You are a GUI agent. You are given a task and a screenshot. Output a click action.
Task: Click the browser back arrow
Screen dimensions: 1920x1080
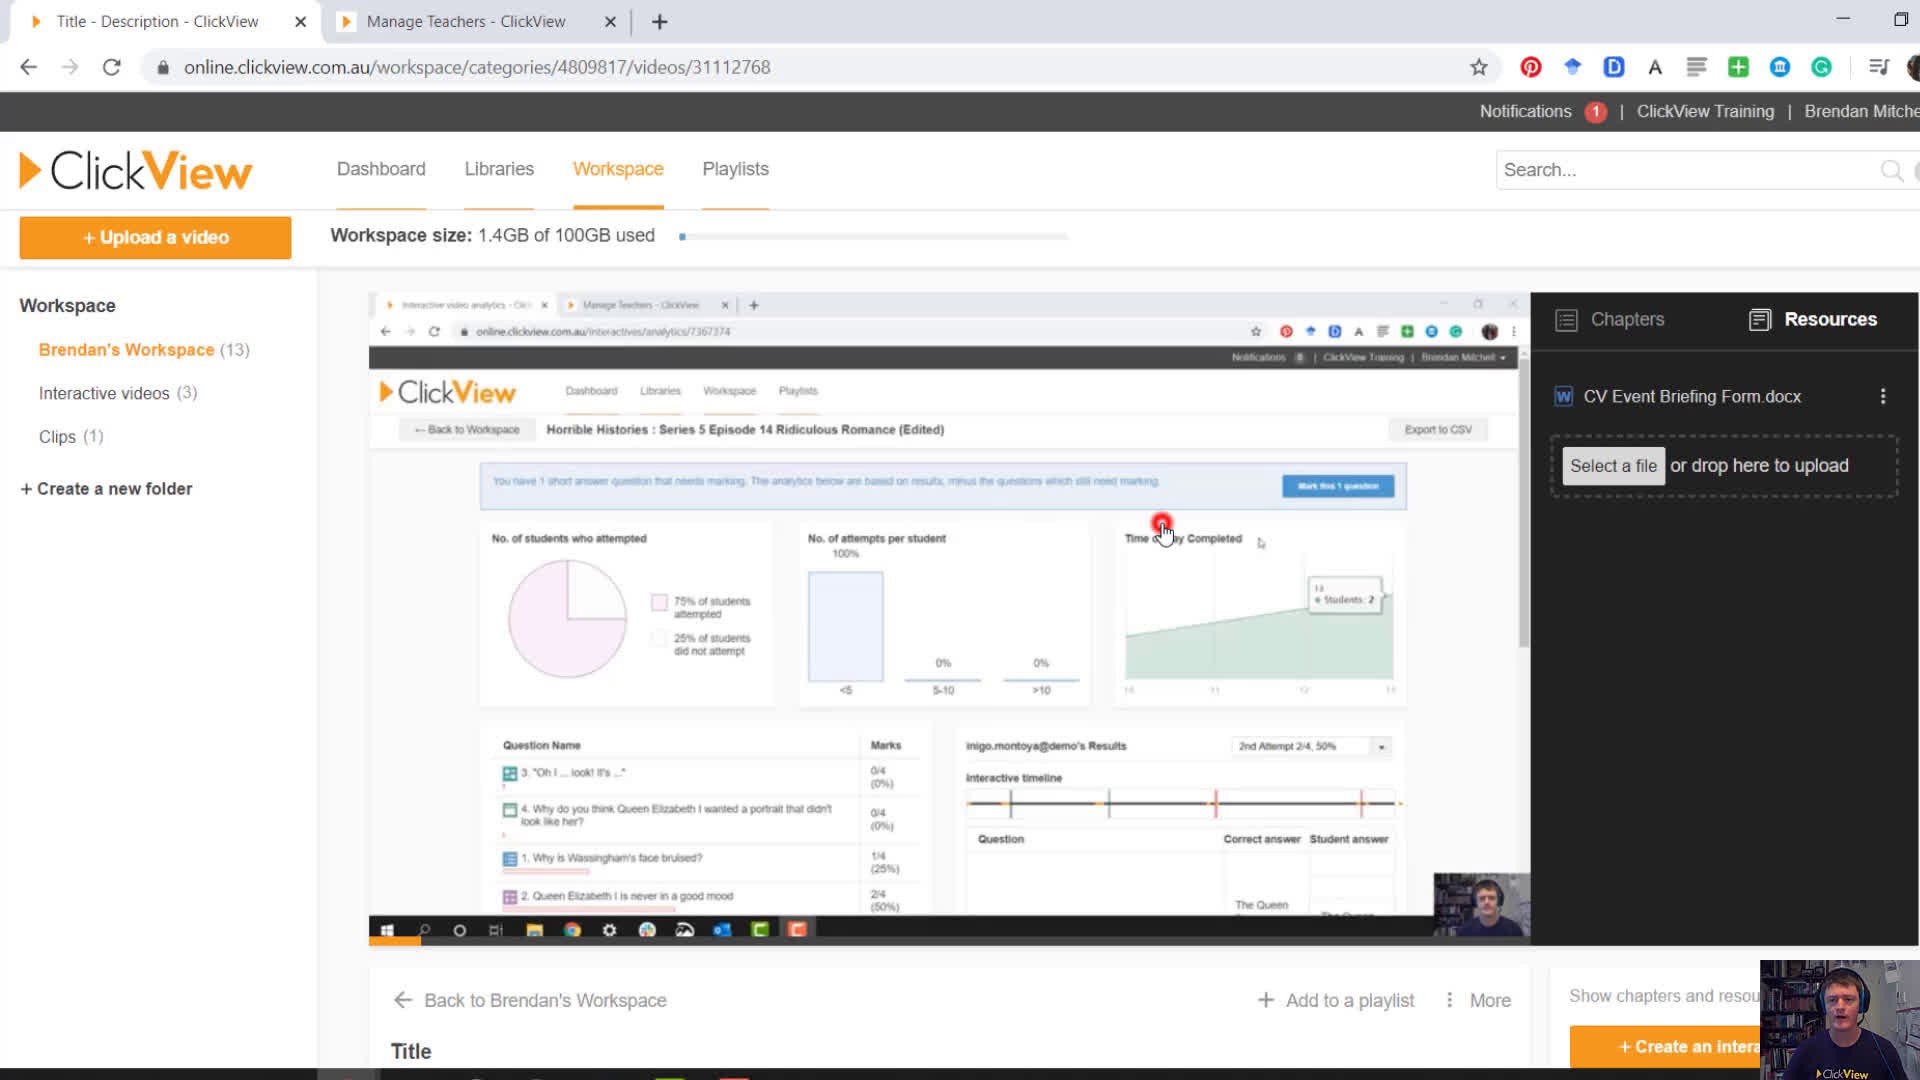point(28,67)
